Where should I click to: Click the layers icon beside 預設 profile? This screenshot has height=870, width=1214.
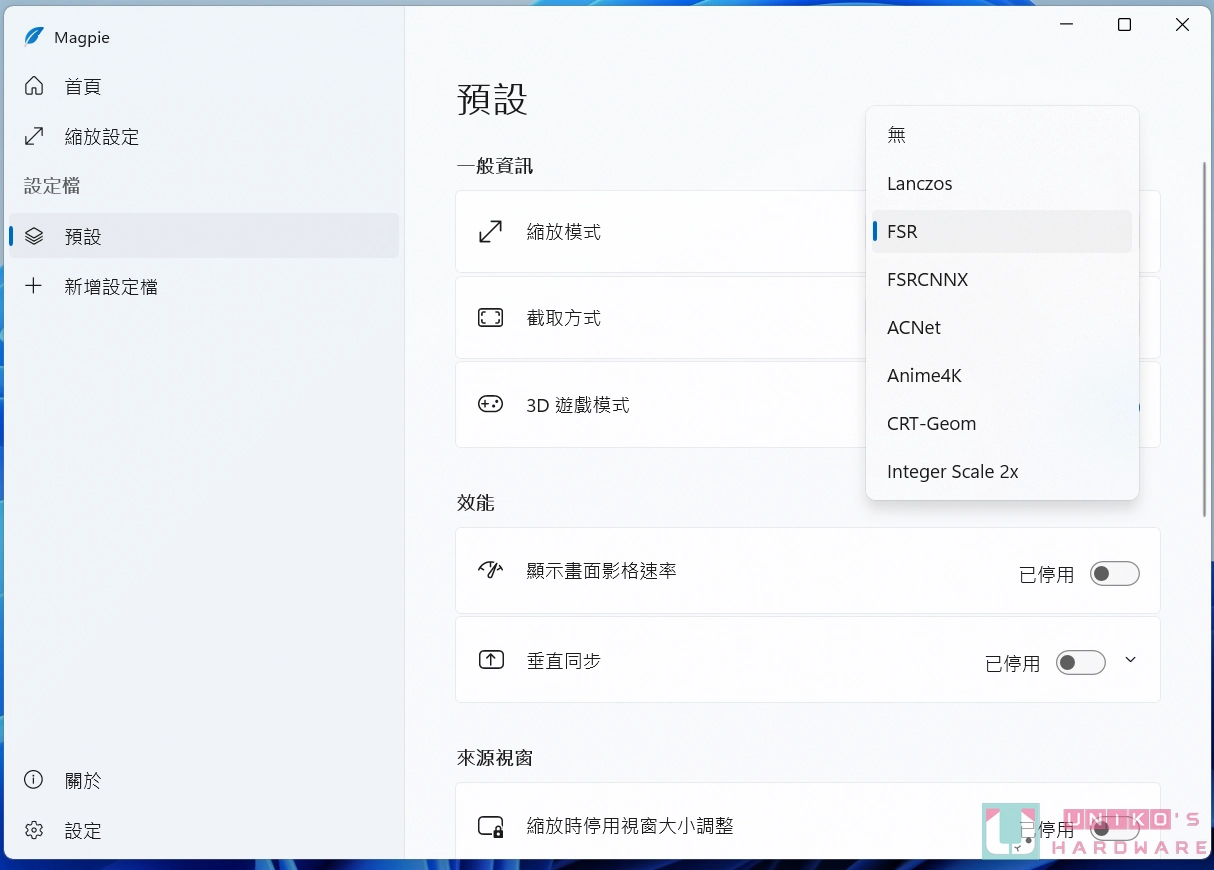35,236
